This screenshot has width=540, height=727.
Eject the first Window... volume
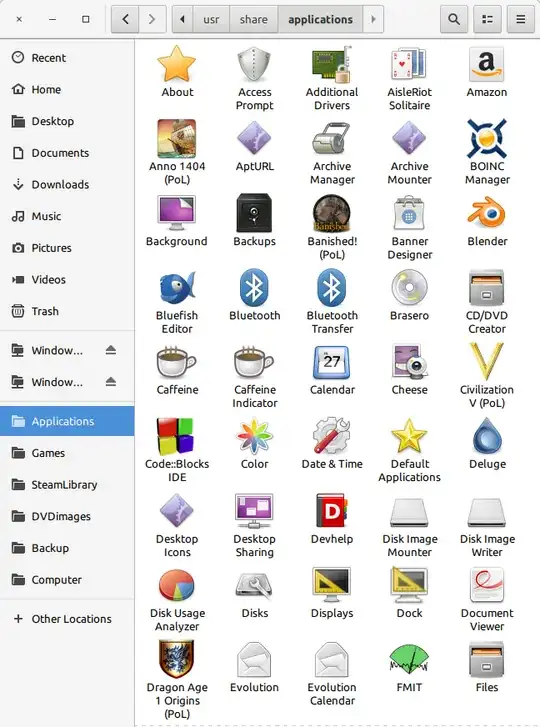pyautogui.click(x=110, y=350)
